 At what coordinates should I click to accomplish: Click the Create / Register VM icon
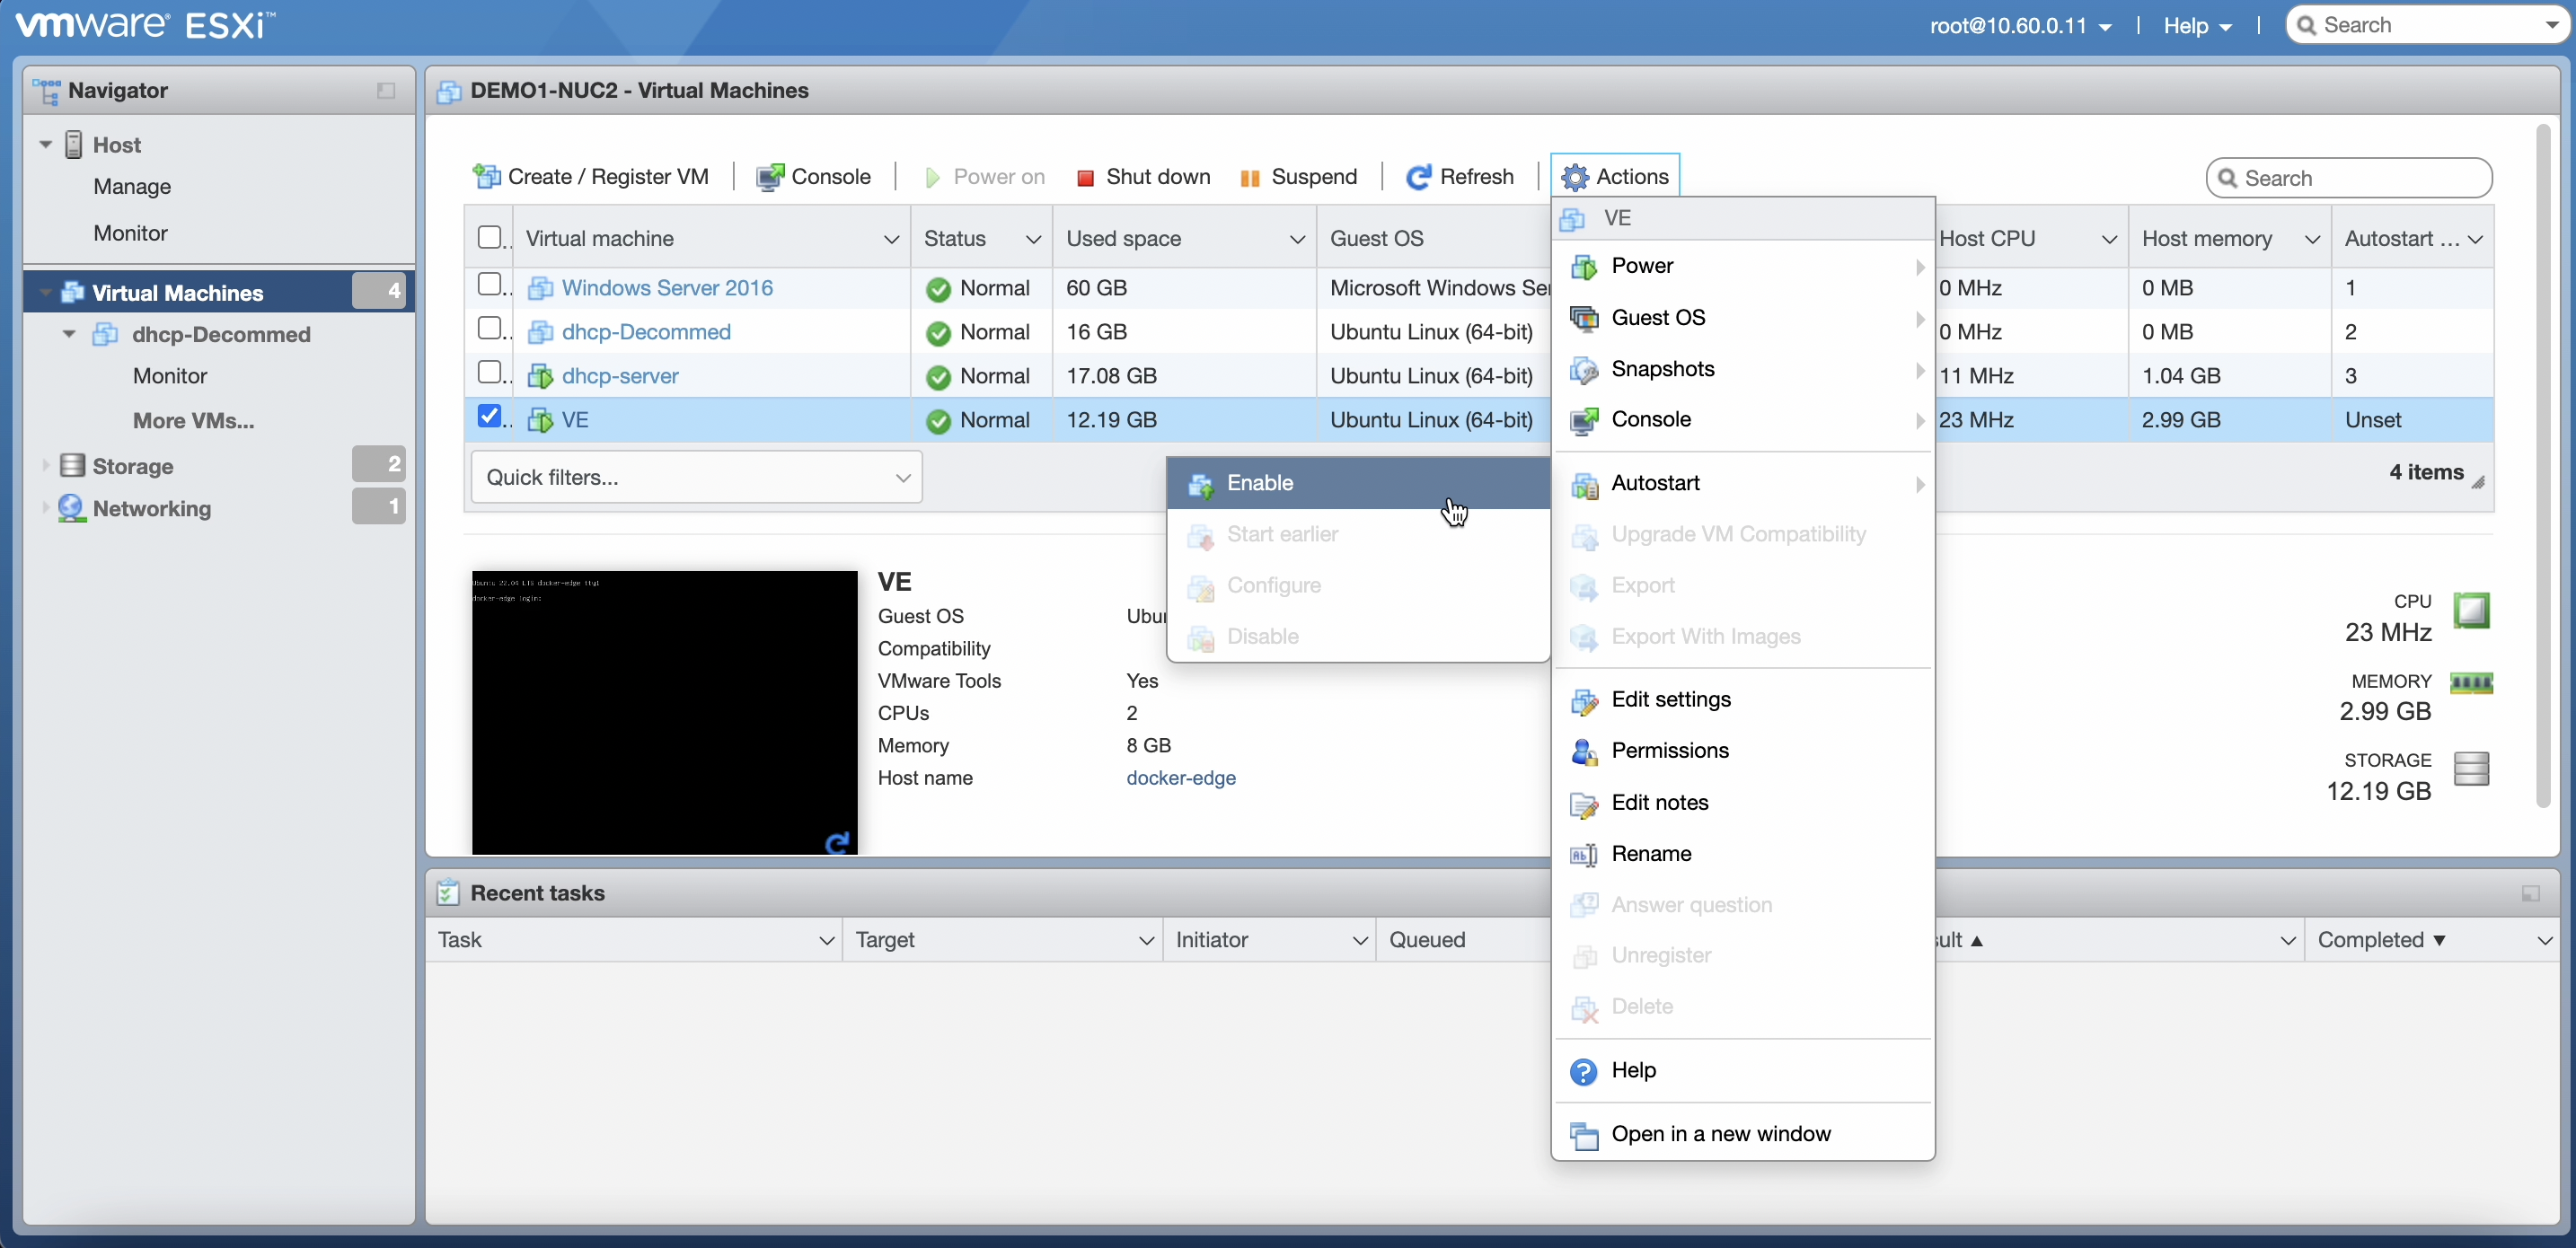486,177
